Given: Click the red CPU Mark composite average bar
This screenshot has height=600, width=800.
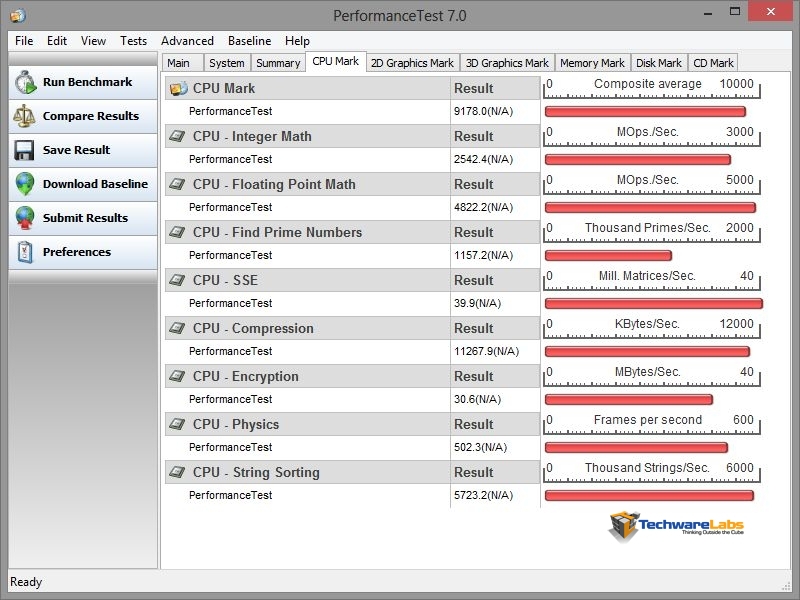Looking at the screenshot, I should point(645,111).
